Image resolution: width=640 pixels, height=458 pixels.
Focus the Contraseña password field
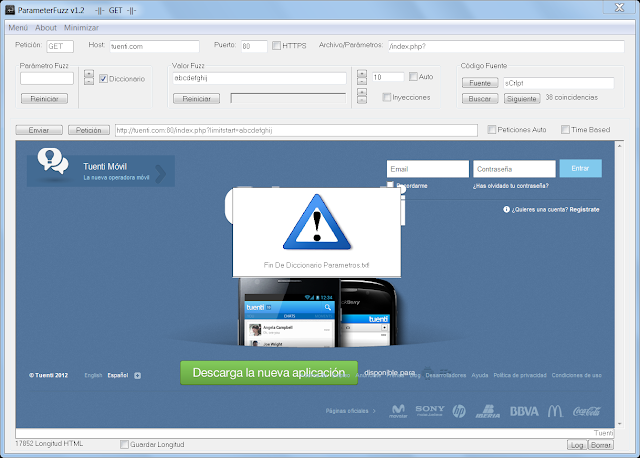[514, 169]
